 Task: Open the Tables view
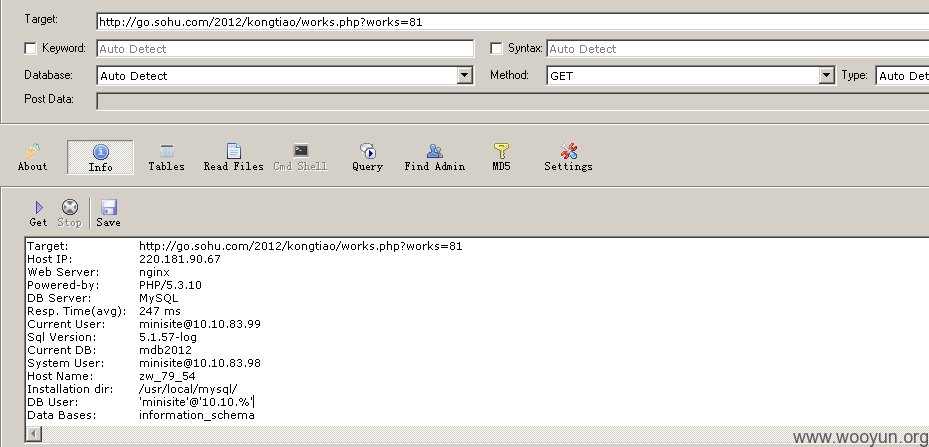166,158
